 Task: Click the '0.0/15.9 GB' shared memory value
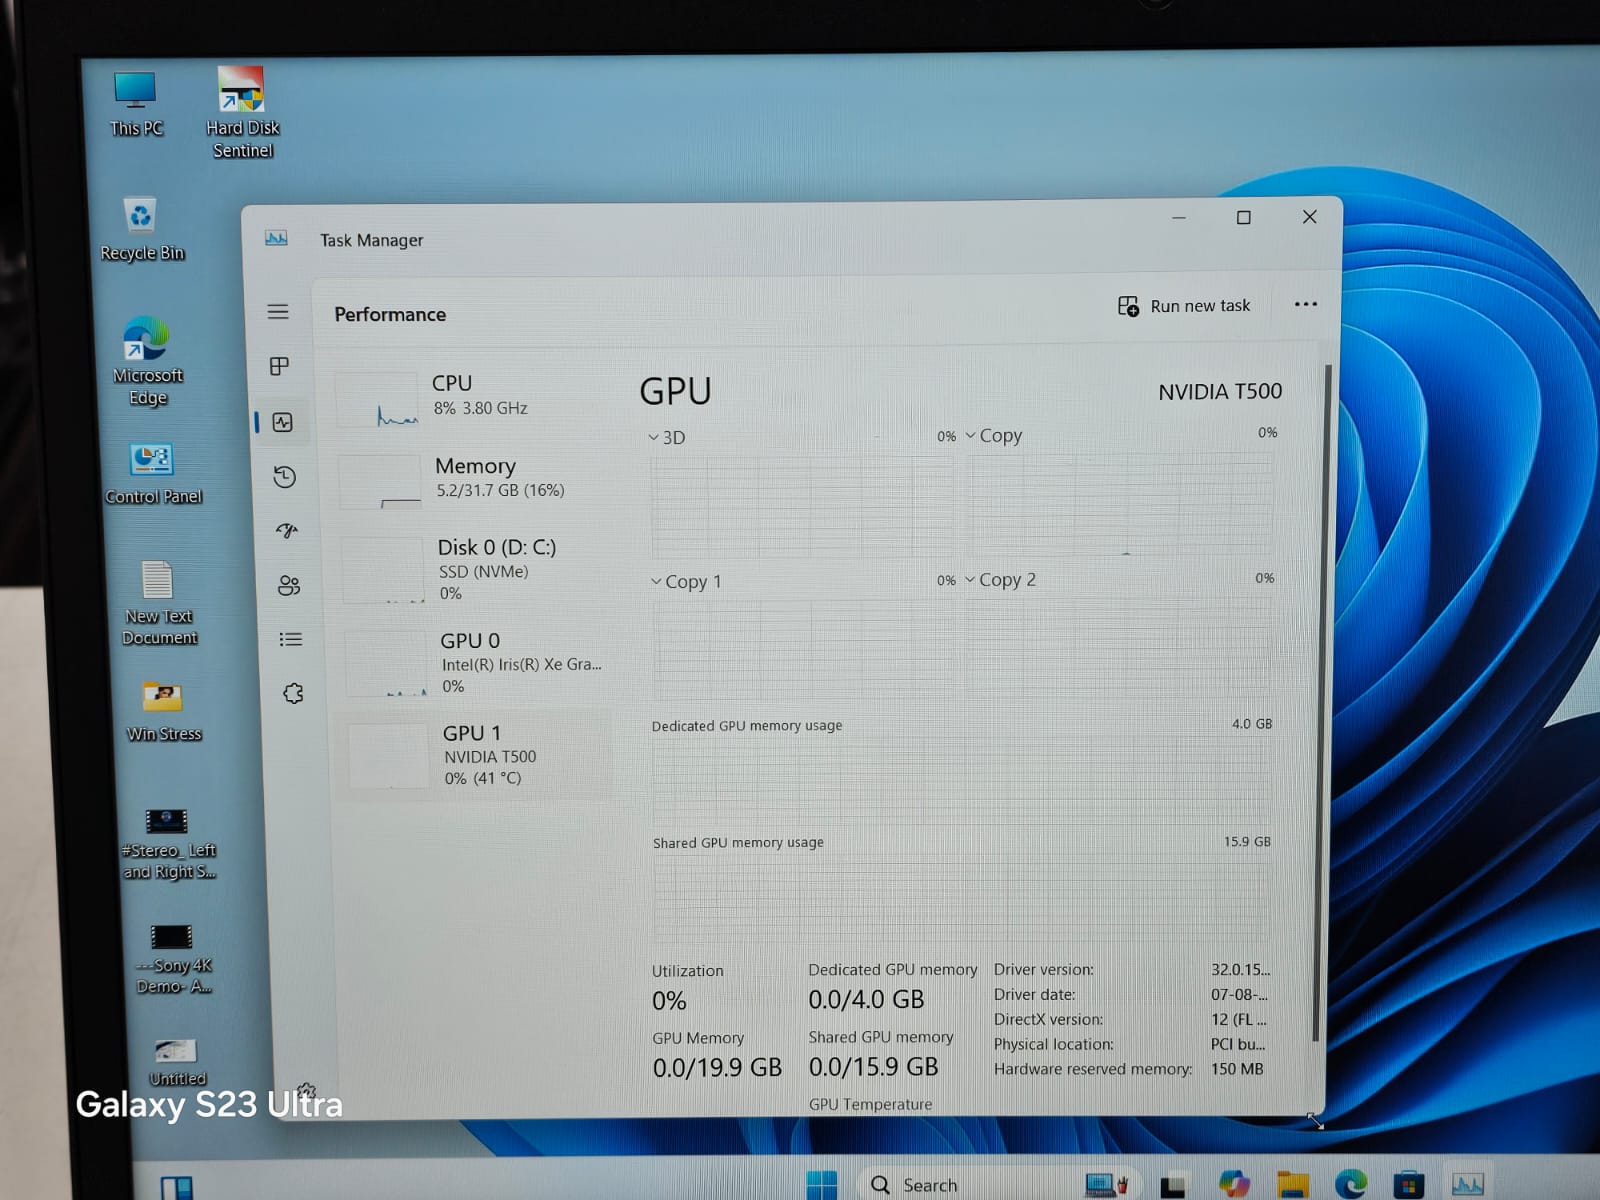click(x=873, y=1067)
